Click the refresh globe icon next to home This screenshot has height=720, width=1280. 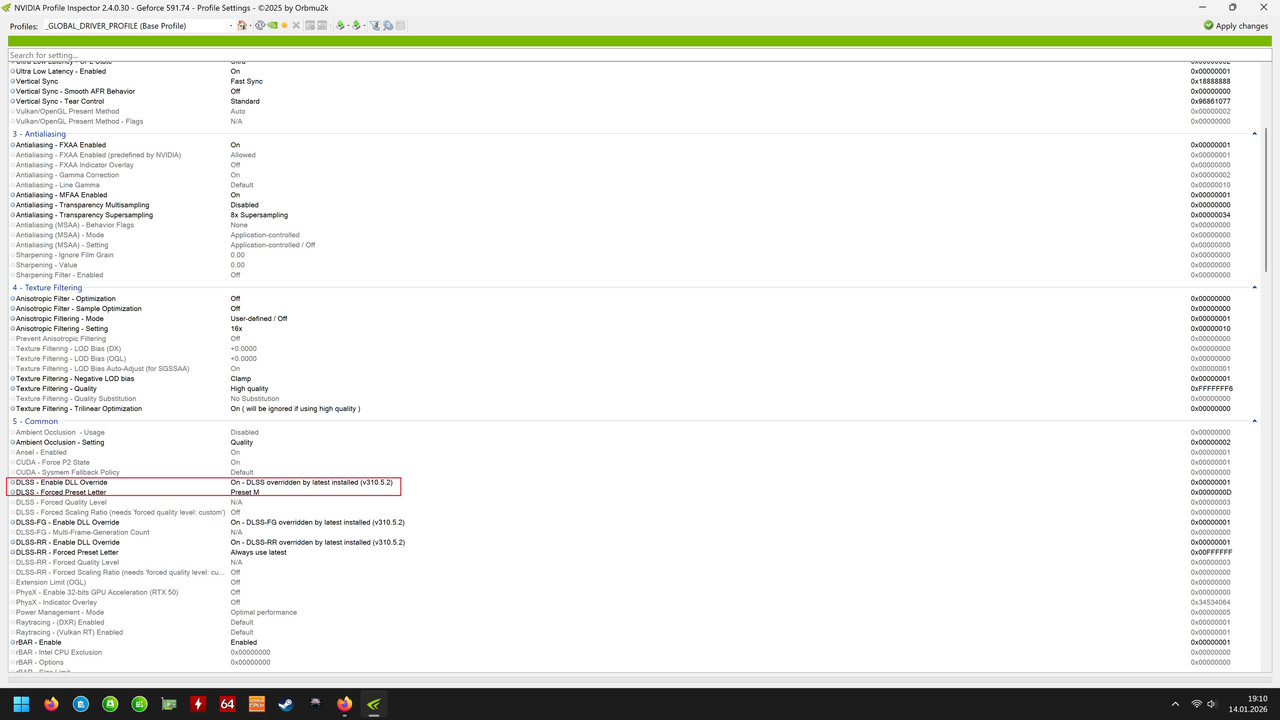point(260,25)
